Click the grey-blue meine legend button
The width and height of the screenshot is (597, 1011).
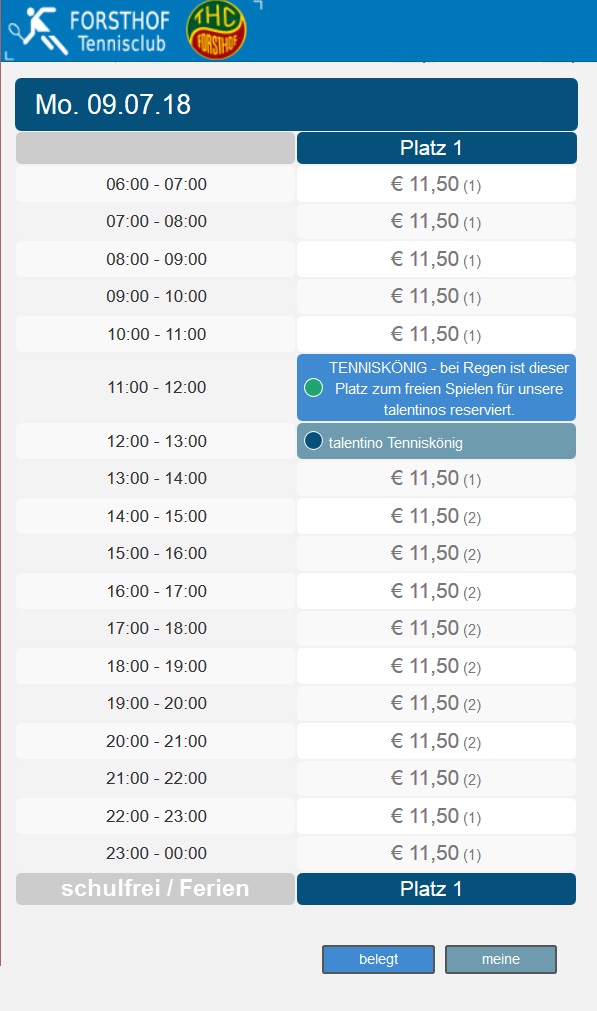coord(501,959)
